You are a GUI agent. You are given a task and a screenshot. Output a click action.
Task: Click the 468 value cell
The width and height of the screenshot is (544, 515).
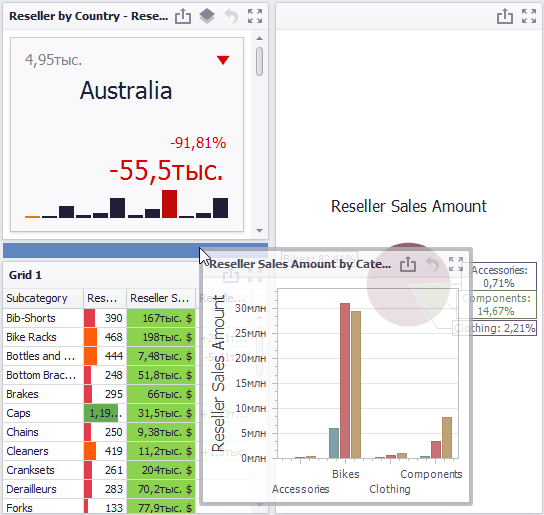pyautogui.click(x=105, y=337)
